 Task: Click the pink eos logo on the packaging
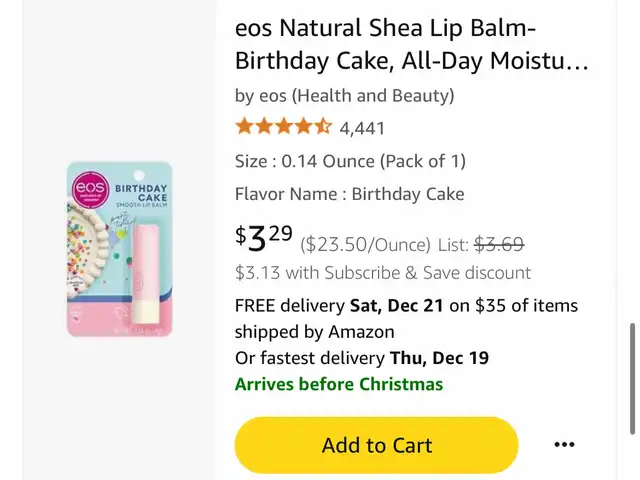[91, 191]
